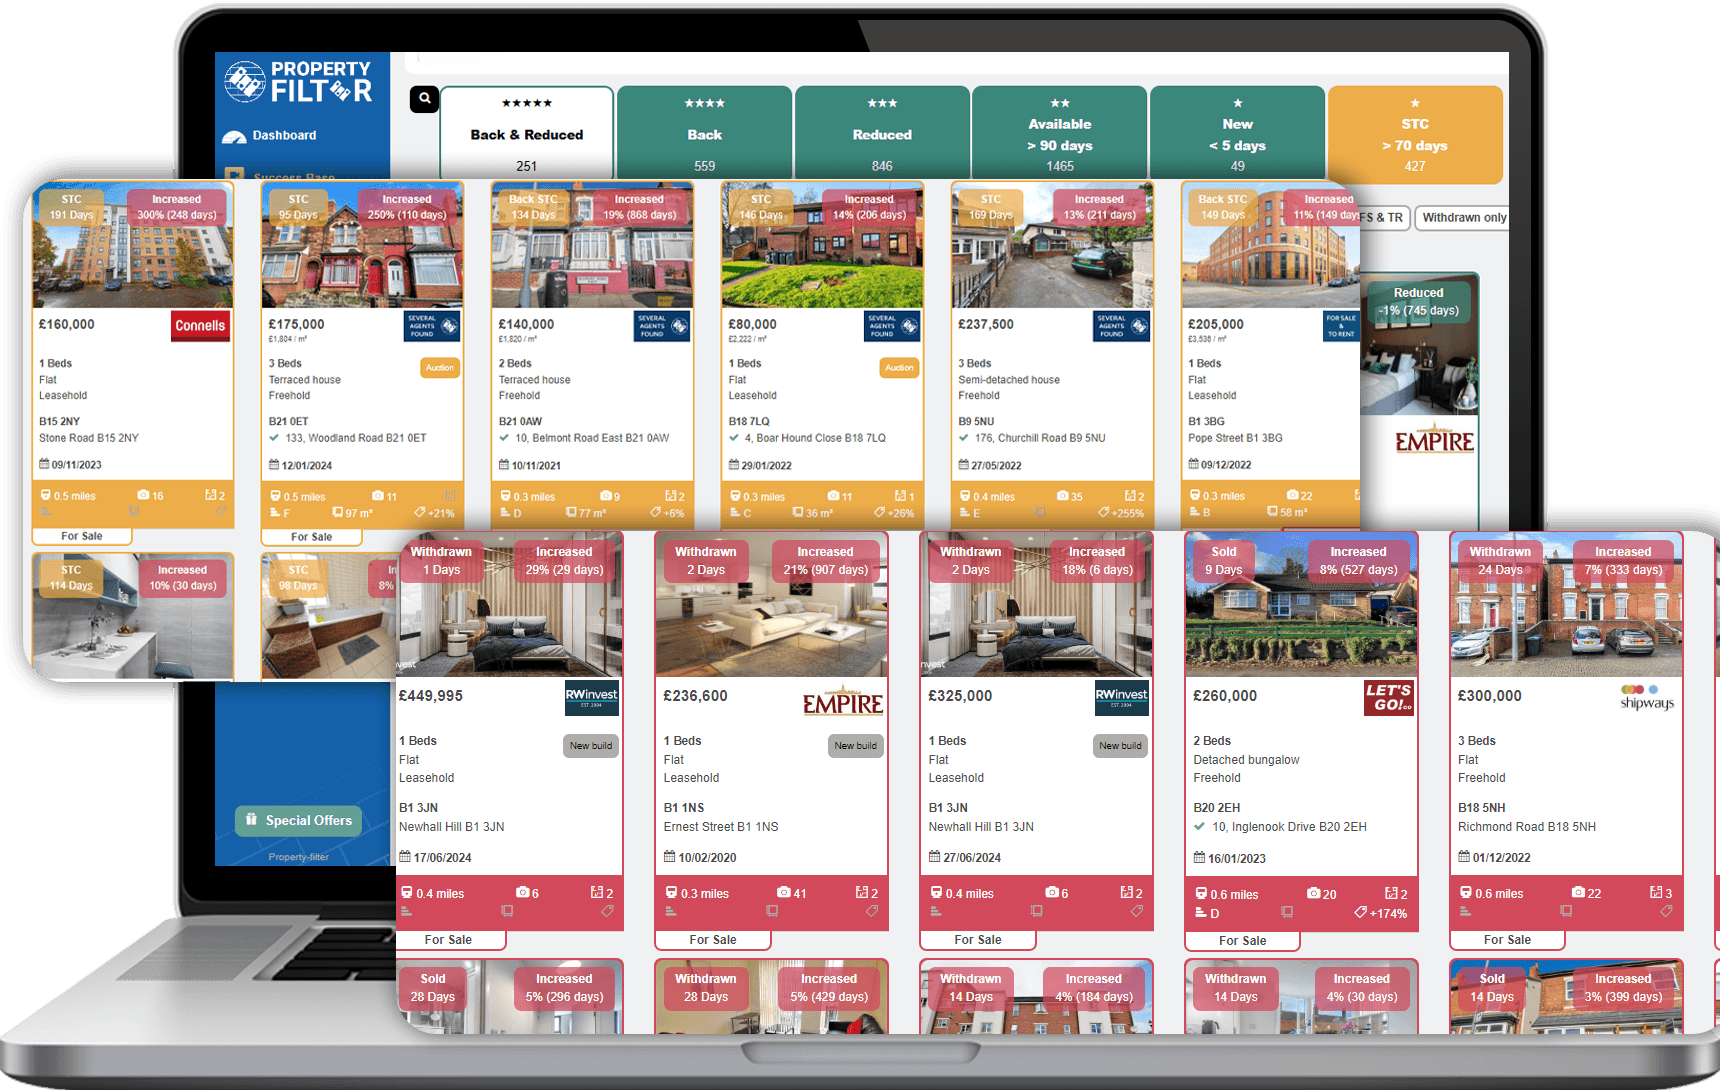Click the address Ernest Street B1 1NS
The width and height of the screenshot is (1720, 1090).
coord(721,827)
